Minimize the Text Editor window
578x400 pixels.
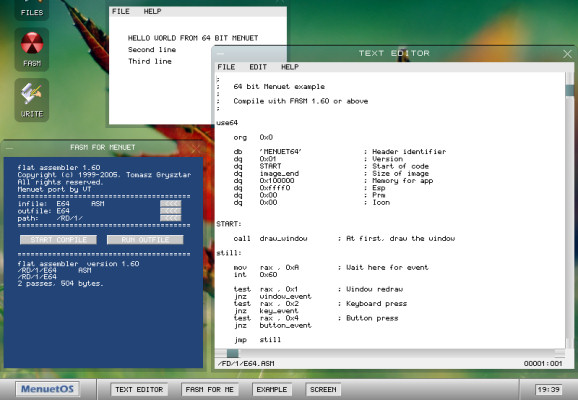(x=220, y=54)
